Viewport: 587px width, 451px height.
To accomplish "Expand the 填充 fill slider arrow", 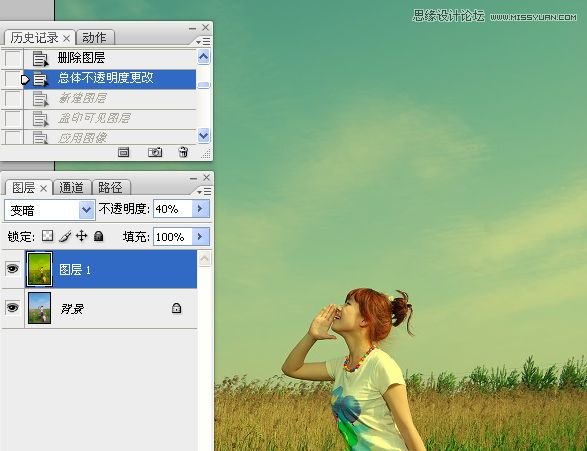I will click(x=200, y=237).
